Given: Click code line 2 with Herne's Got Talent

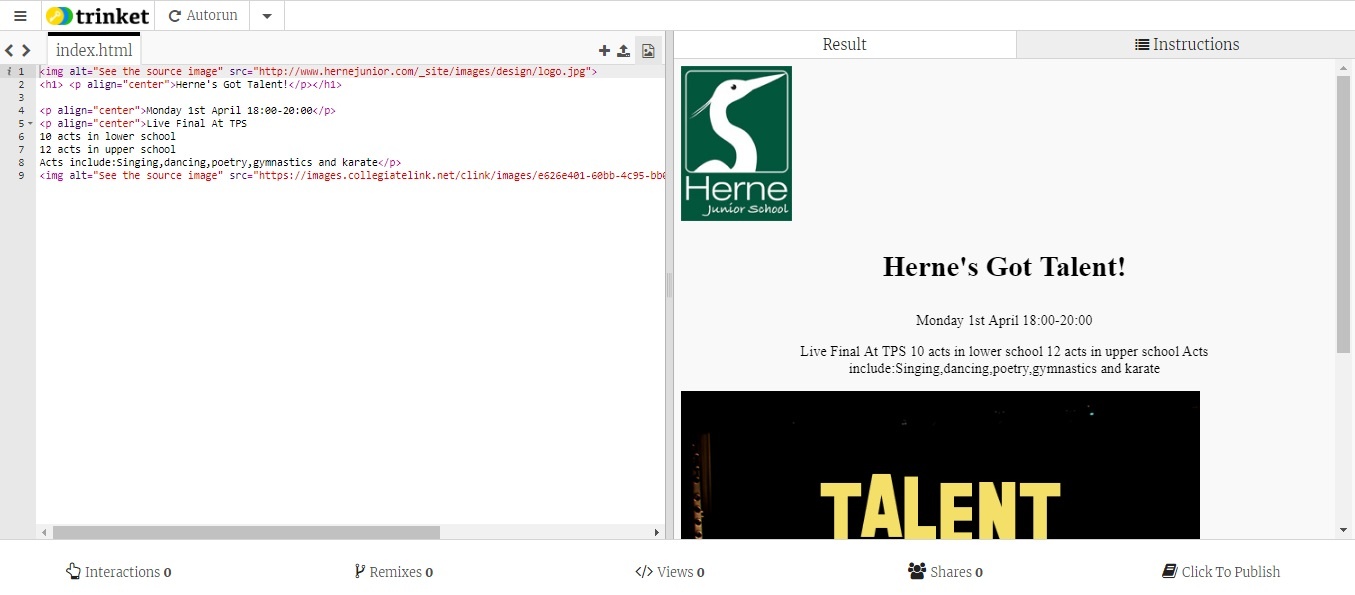Looking at the screenshot, I should coord(190,85).
